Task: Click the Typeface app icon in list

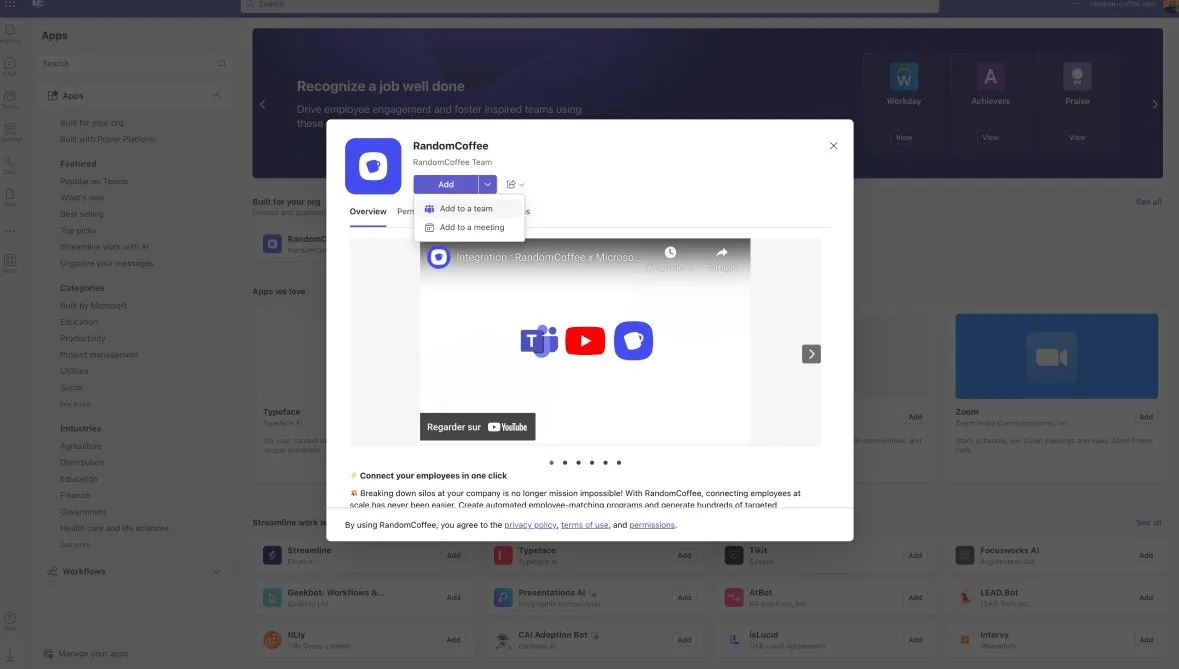Action: (503, 555)
